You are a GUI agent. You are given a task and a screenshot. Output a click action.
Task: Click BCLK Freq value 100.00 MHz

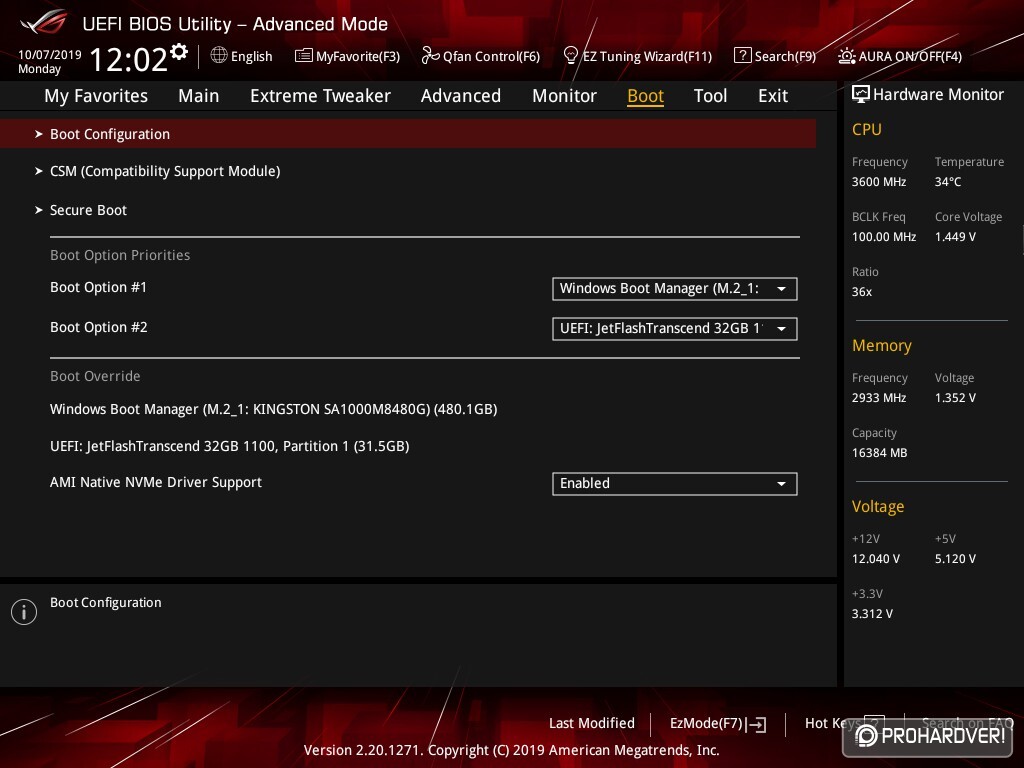pyautogui.click(x=884, y=236)
